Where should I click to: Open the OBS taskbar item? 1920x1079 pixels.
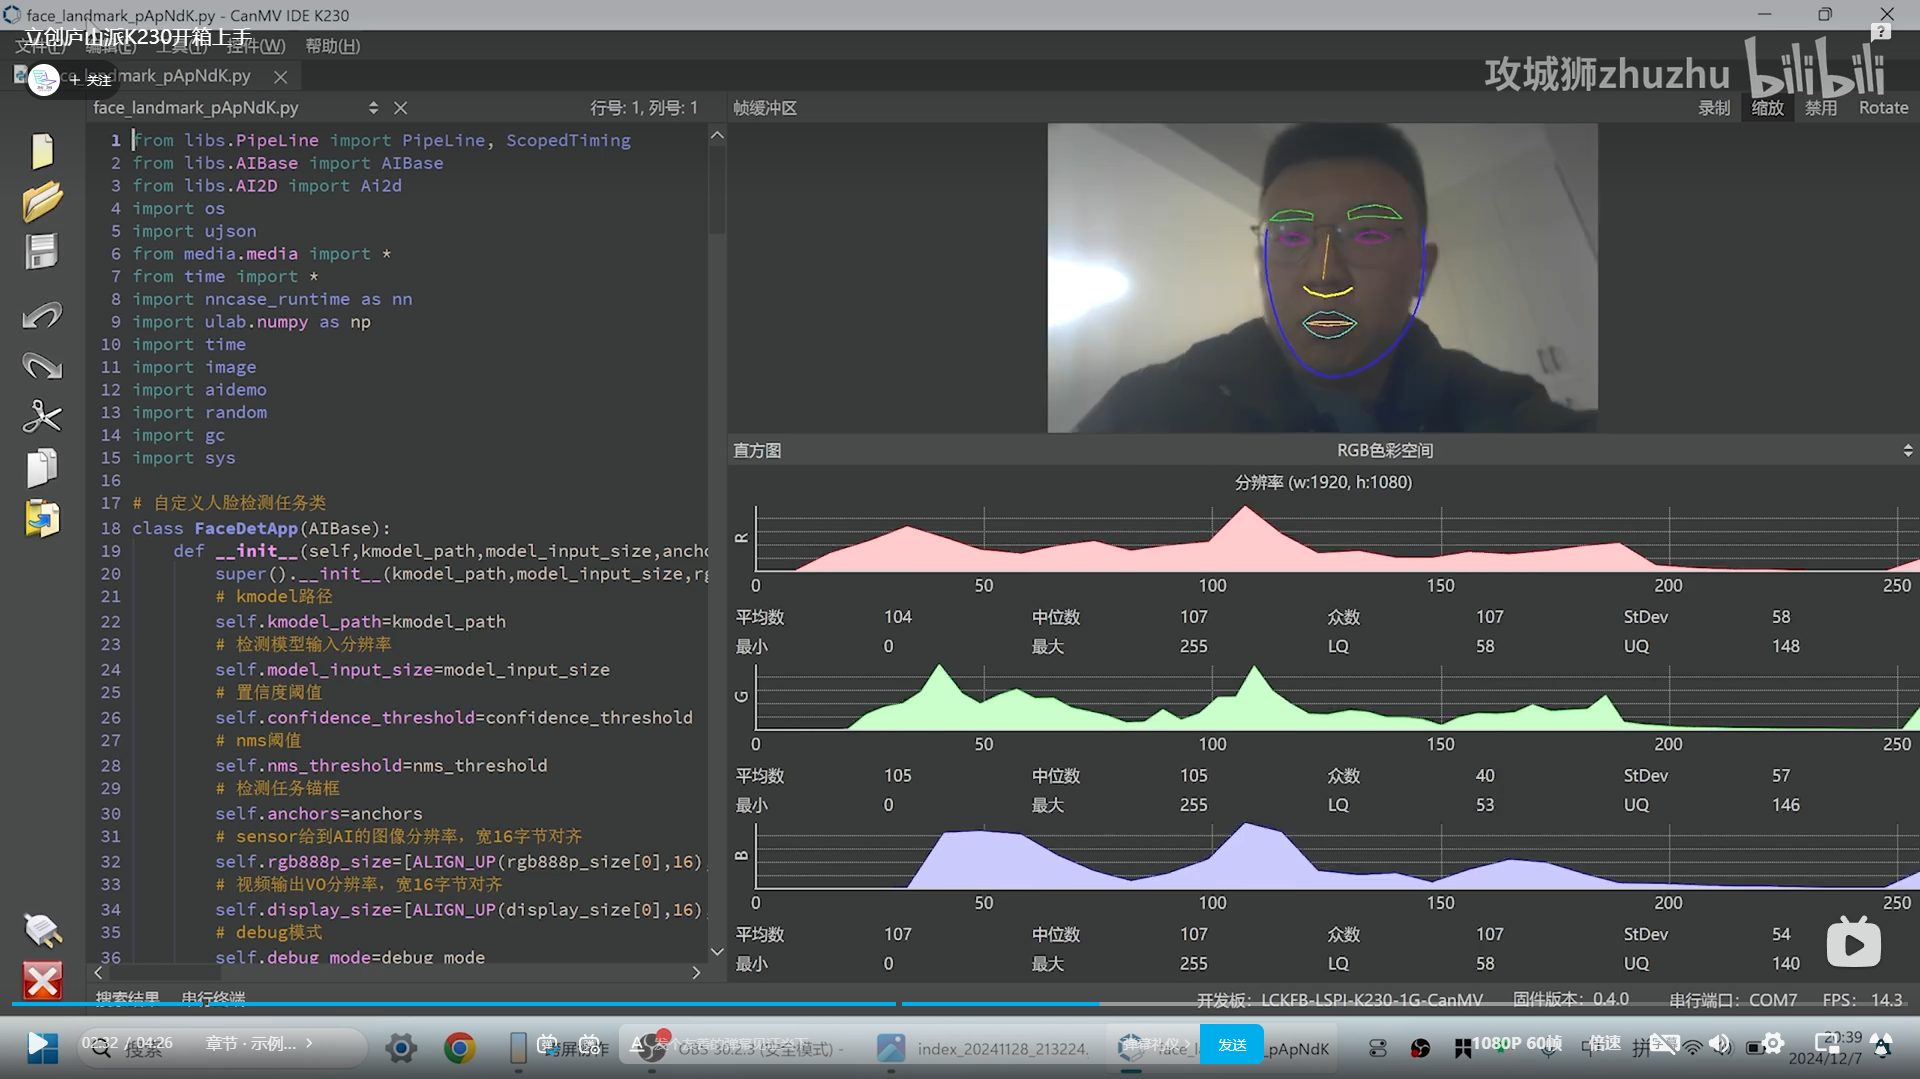click(x=745, y=1048)
